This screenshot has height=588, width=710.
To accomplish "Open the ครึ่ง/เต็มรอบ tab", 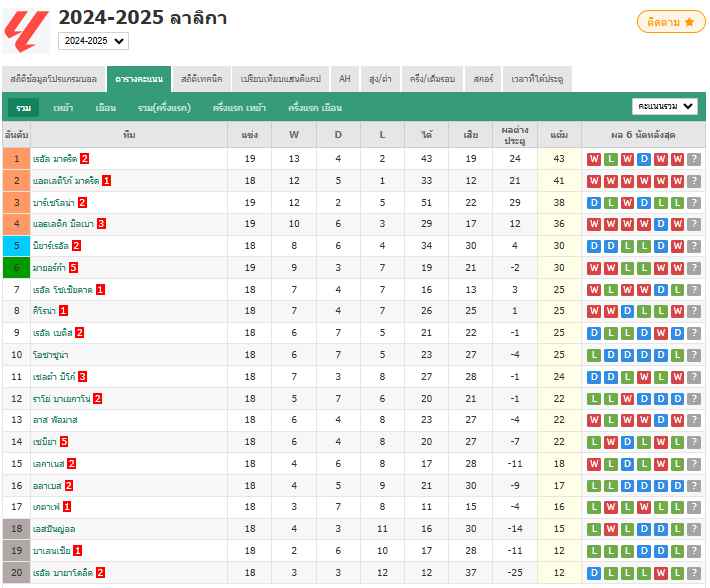I will point(432,79).
